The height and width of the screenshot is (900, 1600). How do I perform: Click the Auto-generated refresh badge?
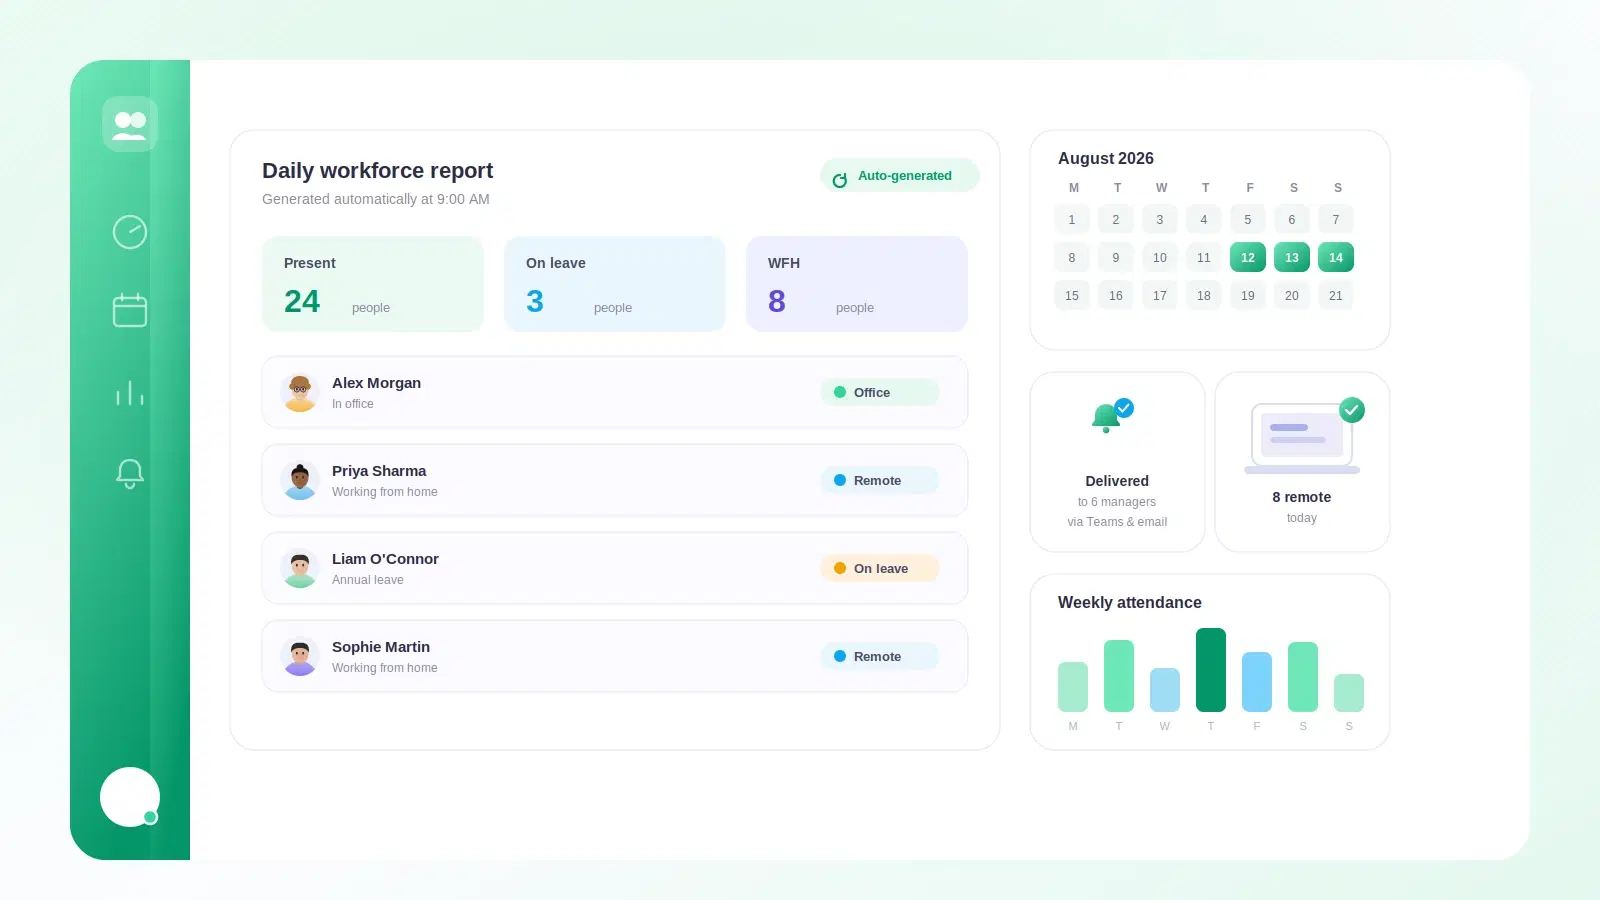(900, 175)
